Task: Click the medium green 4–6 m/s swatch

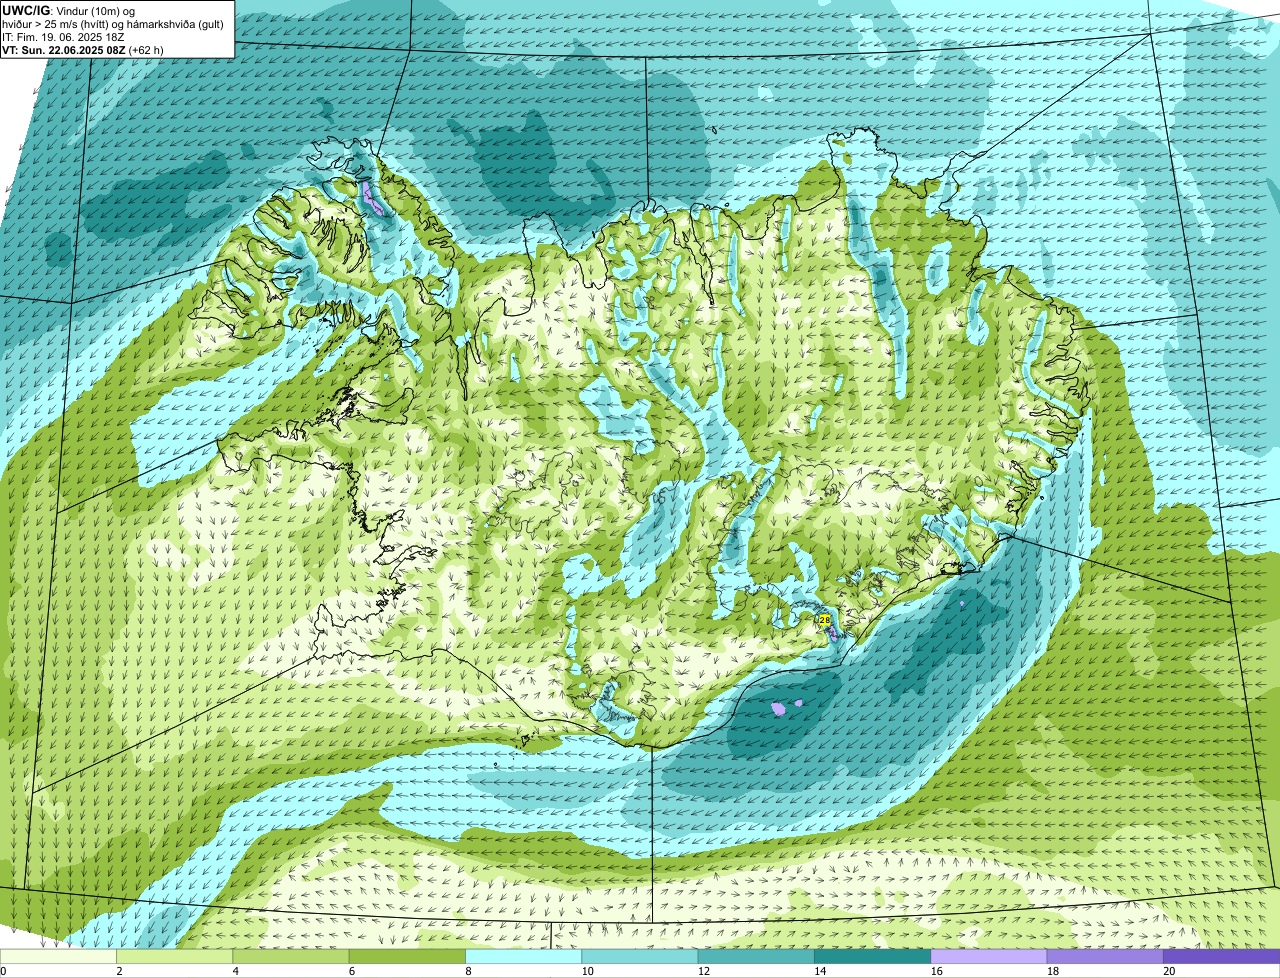Action: point(291,957)
